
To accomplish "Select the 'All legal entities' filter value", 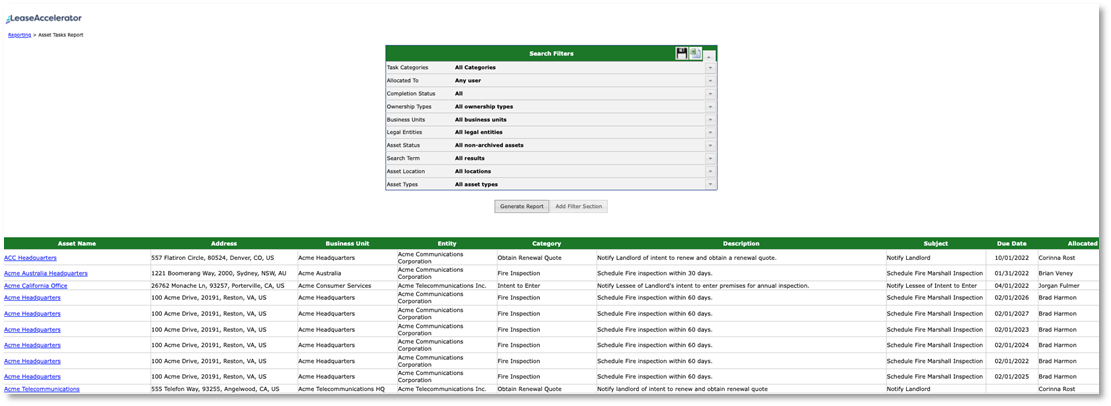I will pyautogui.click(x=479, y=132).
